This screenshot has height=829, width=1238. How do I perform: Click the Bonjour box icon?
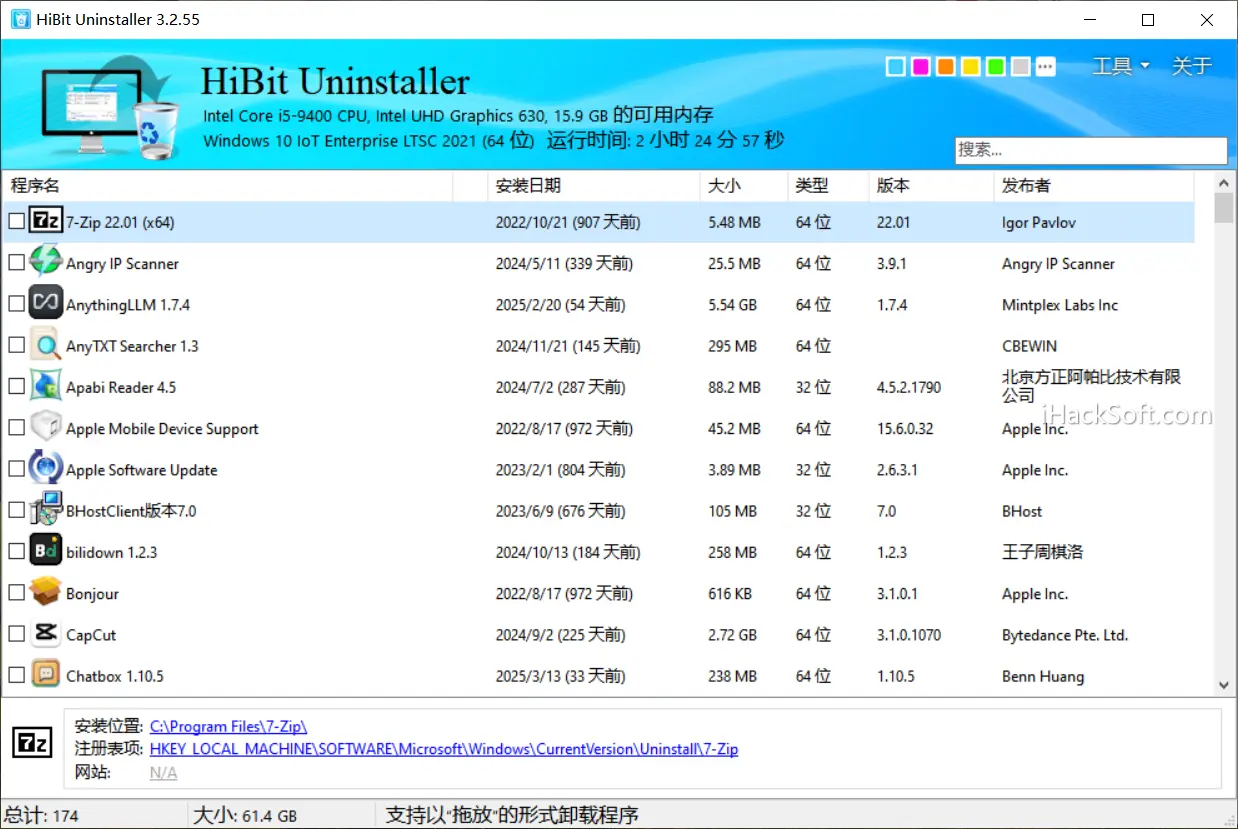coord(45,593)
